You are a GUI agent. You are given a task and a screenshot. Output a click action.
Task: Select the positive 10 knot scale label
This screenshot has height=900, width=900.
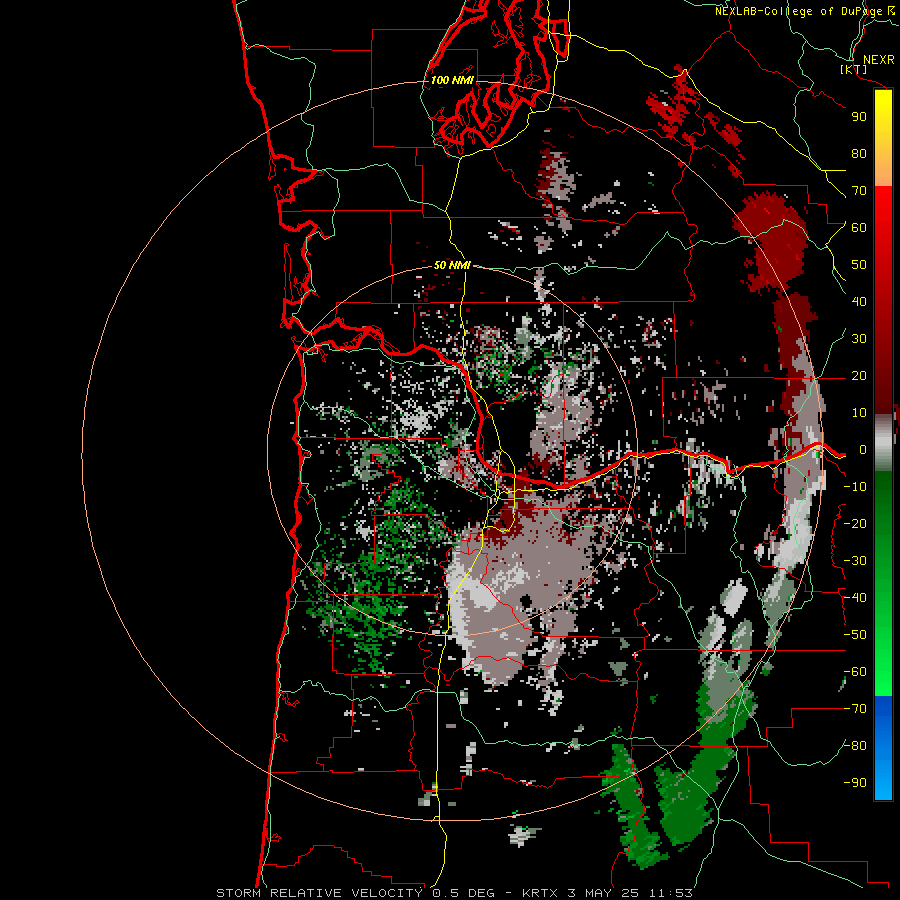pyautogui.click(x=859, y=413)
